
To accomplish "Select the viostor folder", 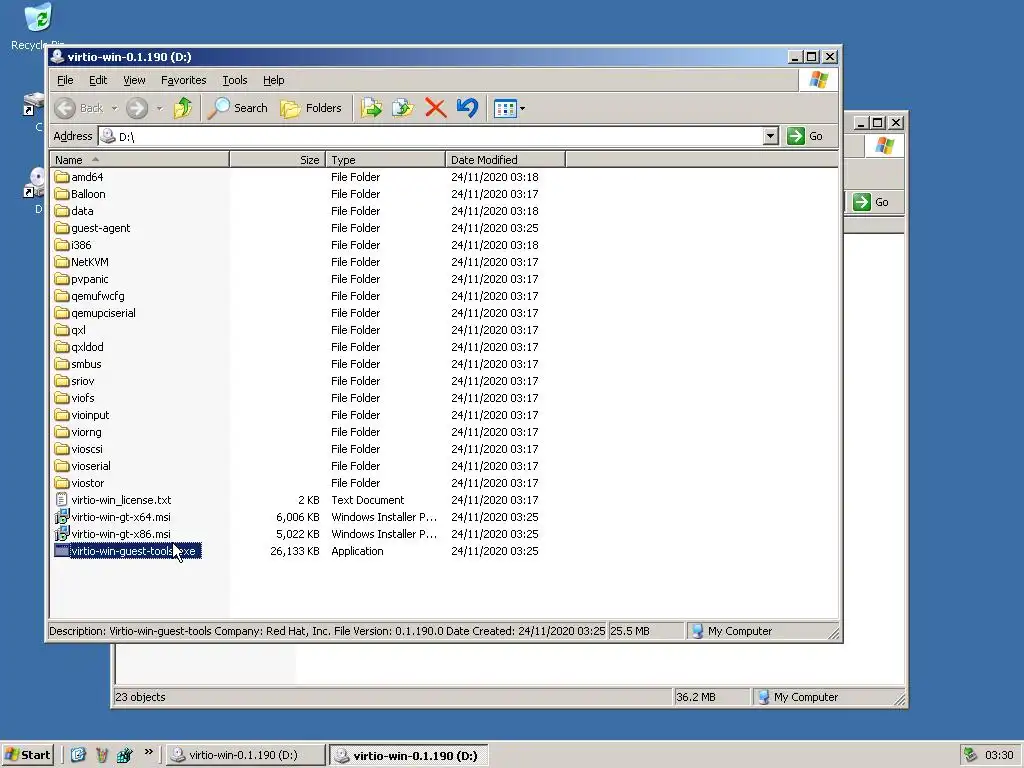I will [80, 483].
